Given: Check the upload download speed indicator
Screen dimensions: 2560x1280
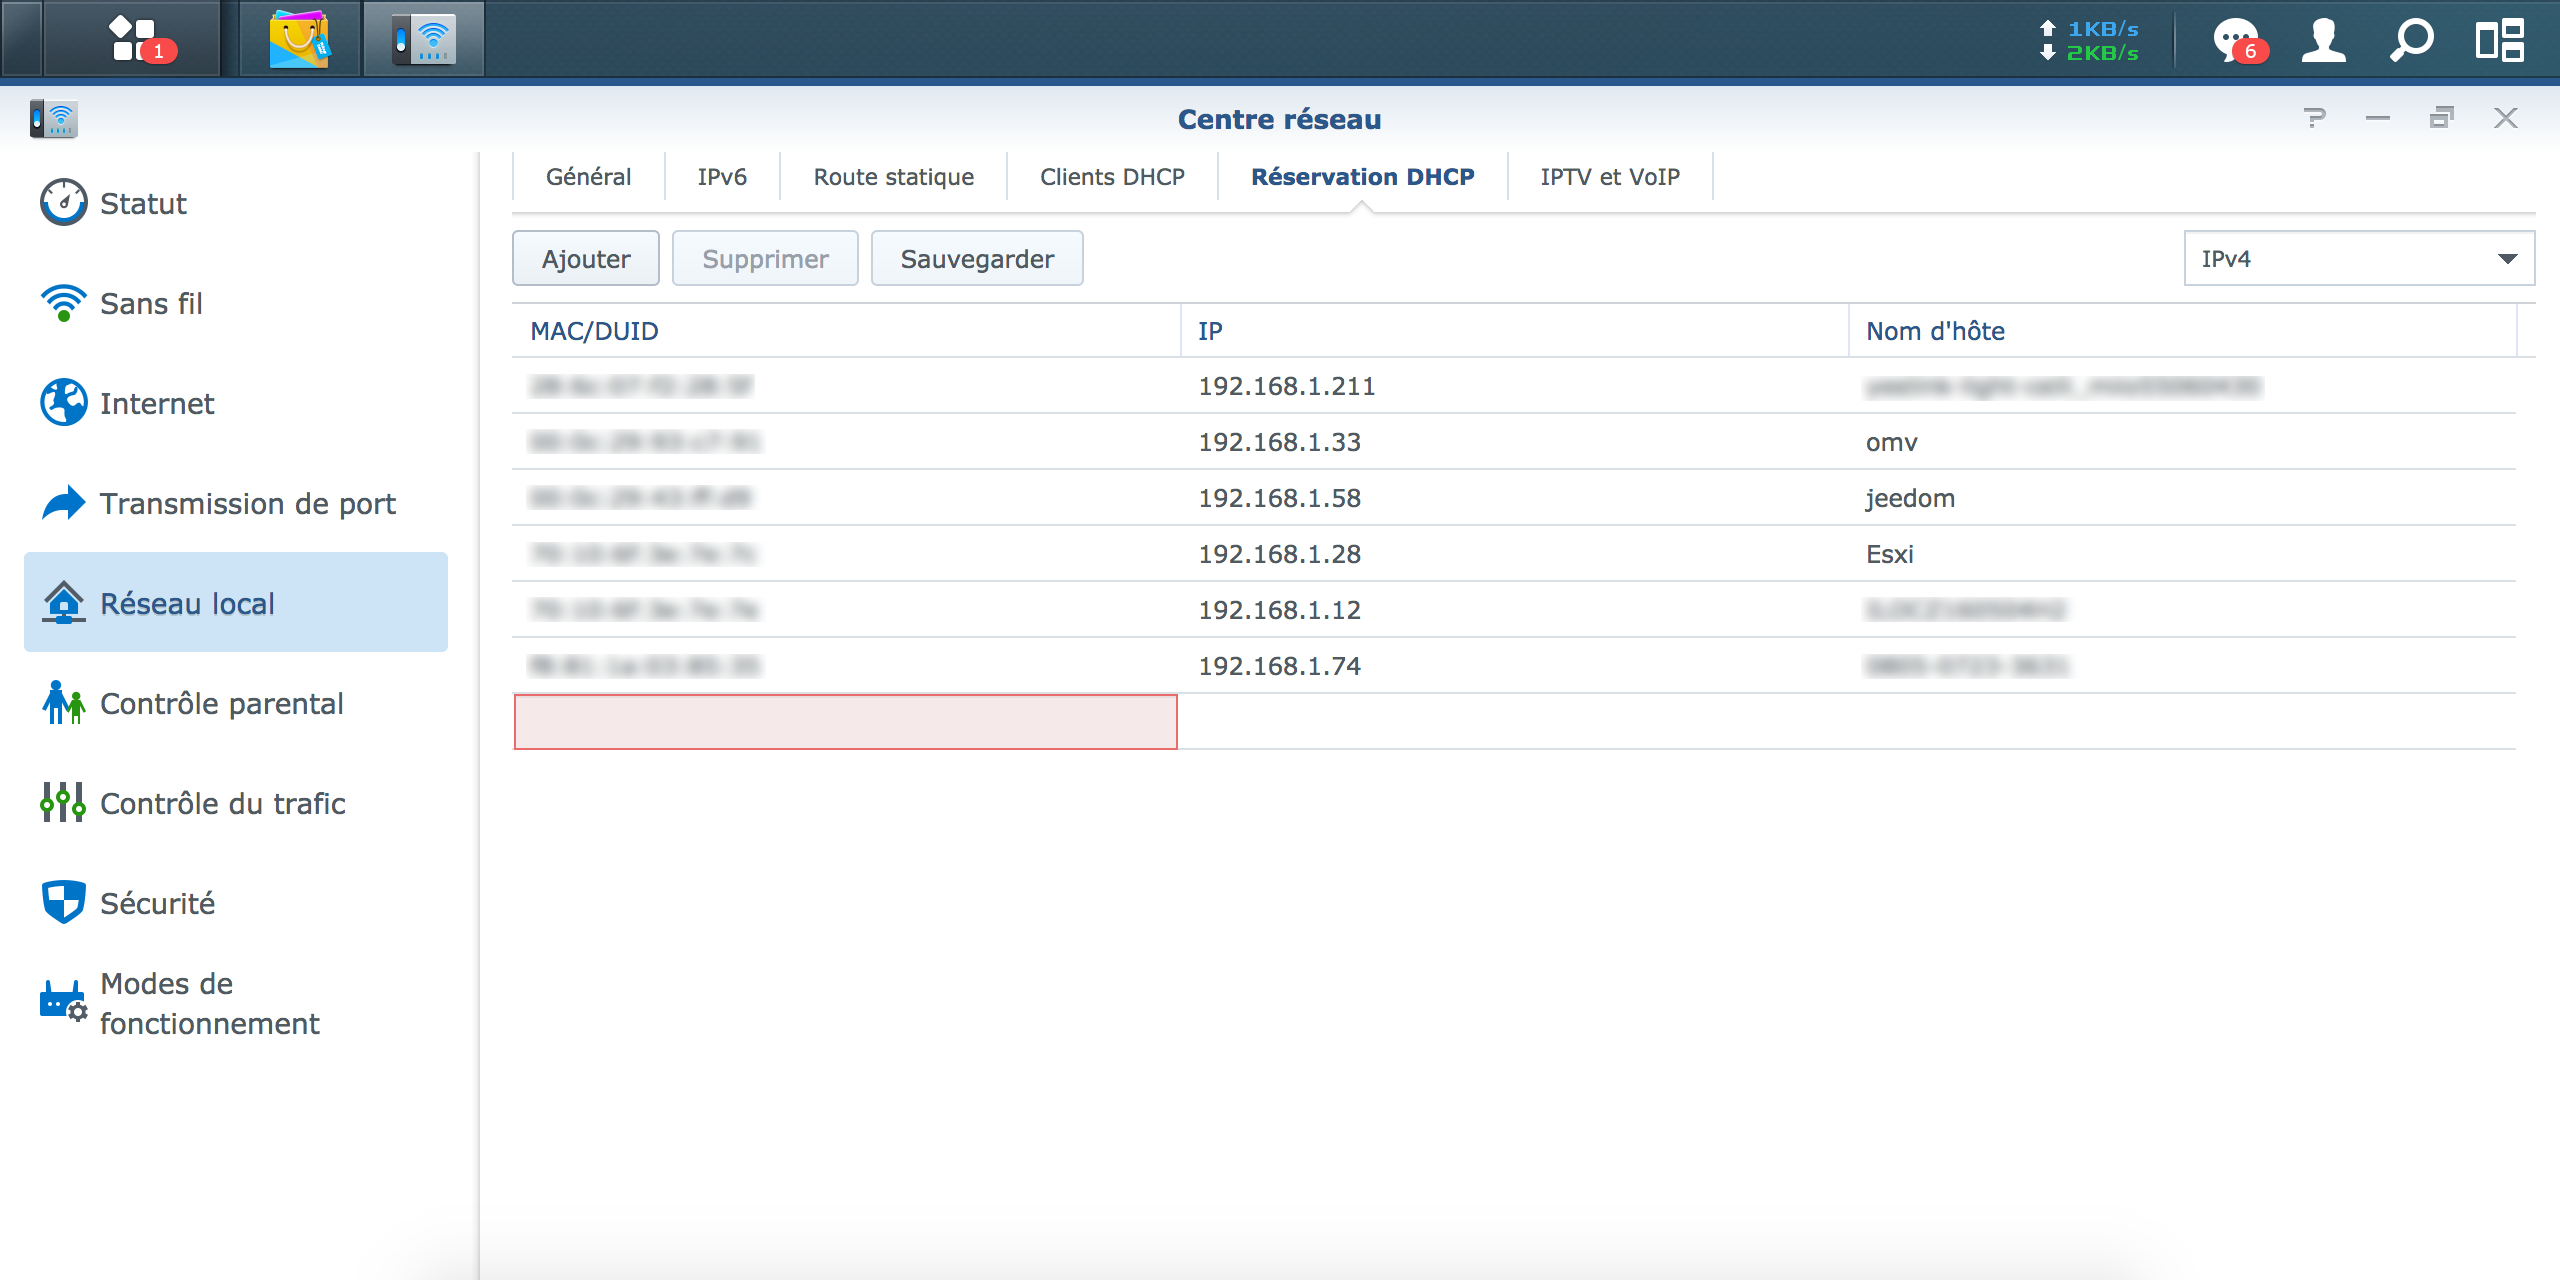Looking at the screenshot, I should pos(2089,40).
